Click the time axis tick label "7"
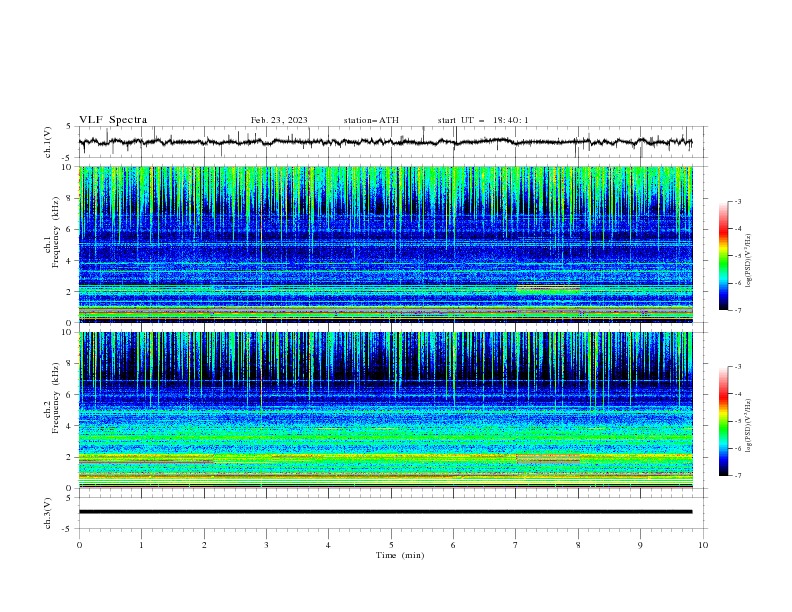This screenshot has width=792, height=612. [516, 545]
